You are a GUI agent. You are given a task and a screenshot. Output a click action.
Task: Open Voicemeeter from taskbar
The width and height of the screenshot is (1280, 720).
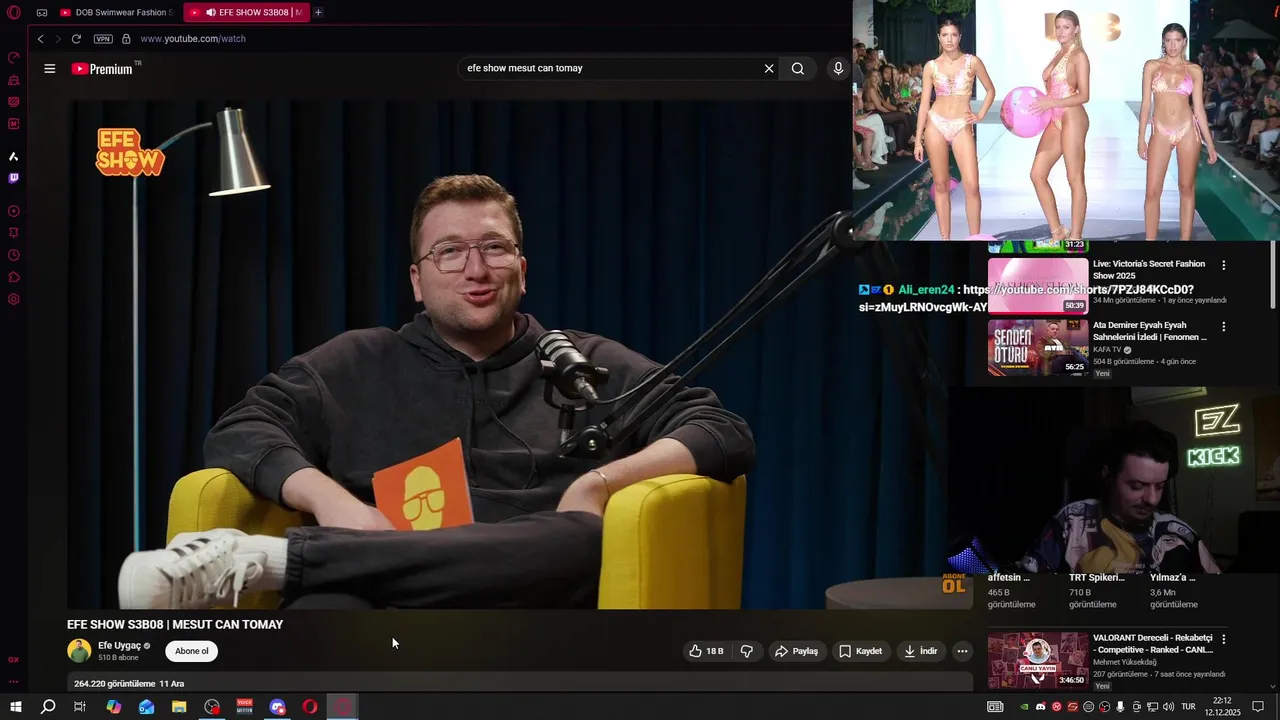(x=245, y=707)
